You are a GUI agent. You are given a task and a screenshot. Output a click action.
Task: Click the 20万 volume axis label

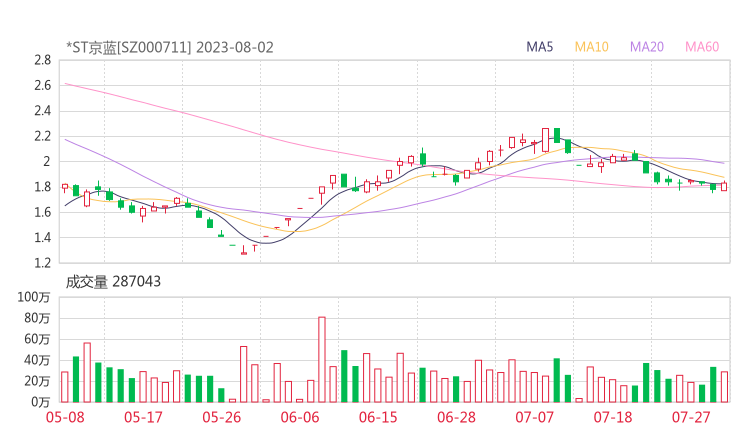click(x=37, y=381)
